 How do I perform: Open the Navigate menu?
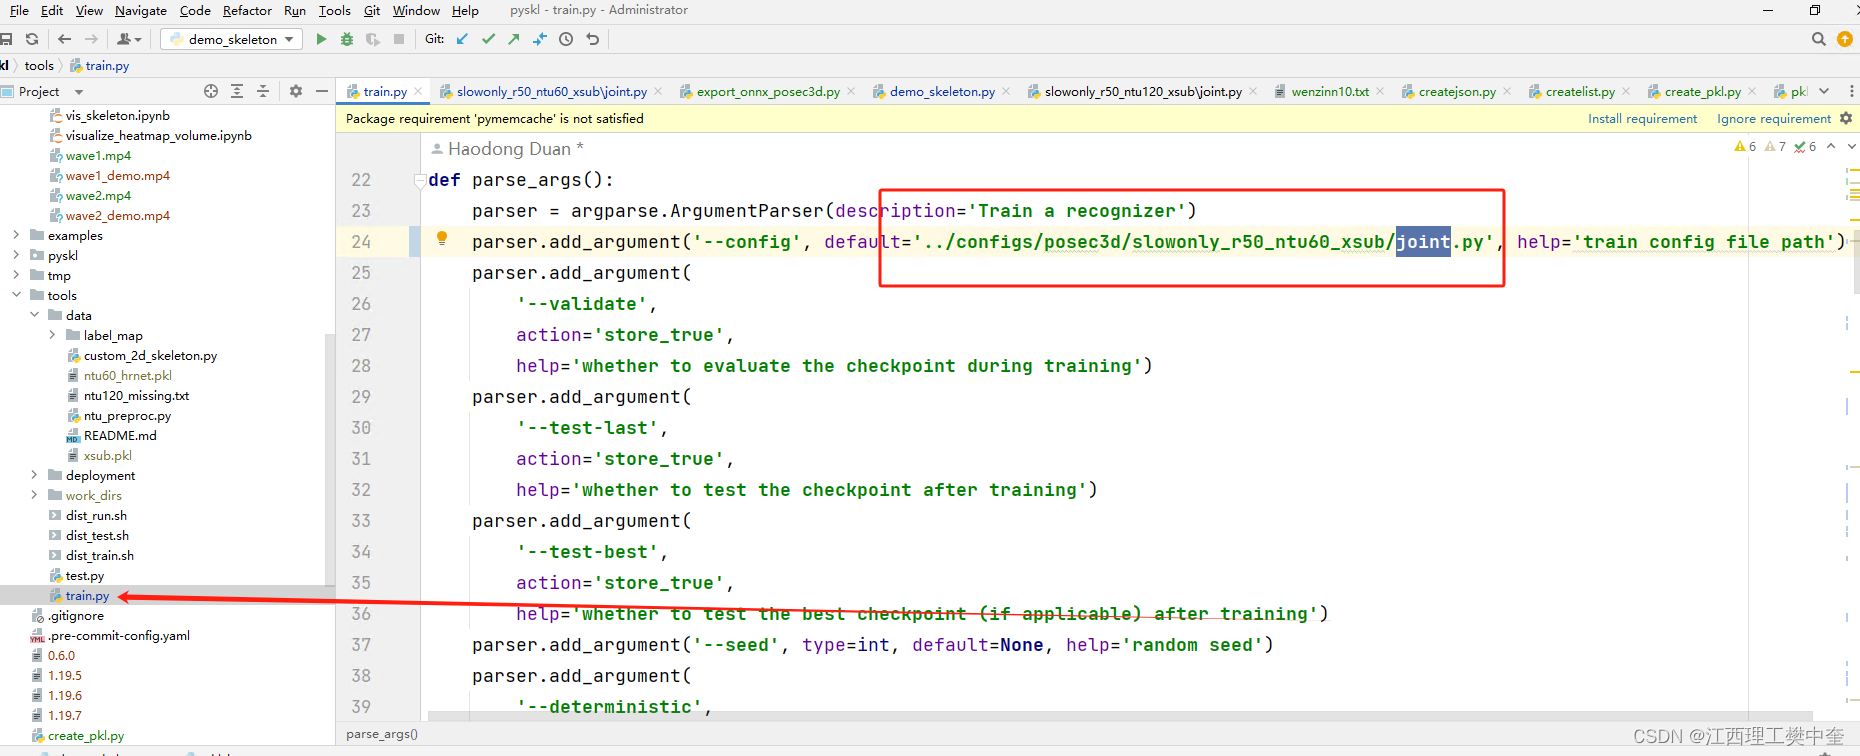click(x=140, y=10)
